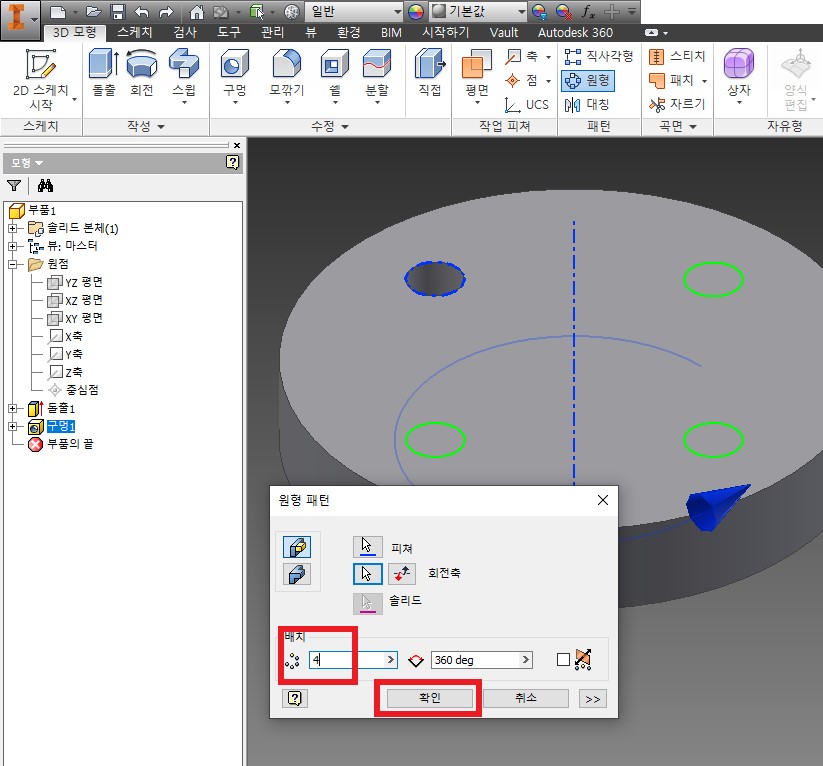This screenshot has height=766, width=823.
Task: Select the Fillet (모깎기) tool
Action: pyautogui.click(x=287, y=76)
